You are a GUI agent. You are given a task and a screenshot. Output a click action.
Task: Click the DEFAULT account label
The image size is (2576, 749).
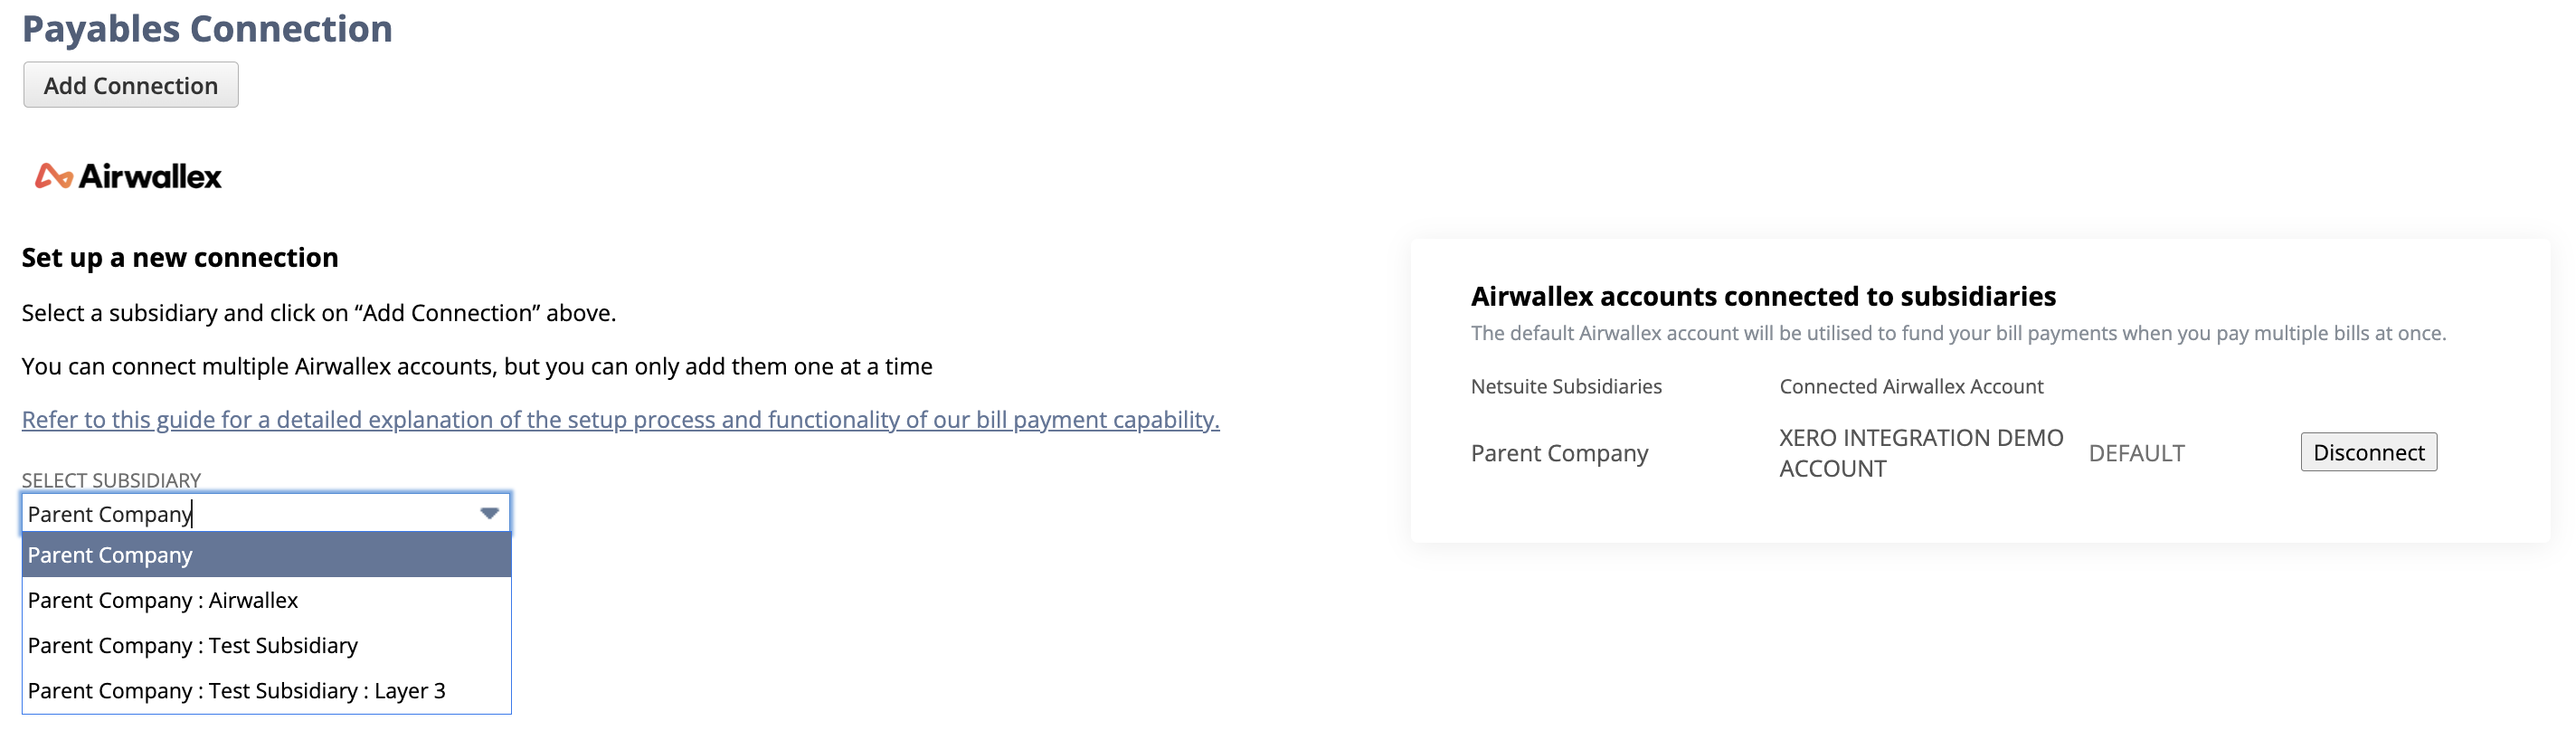pos(2136,453)
